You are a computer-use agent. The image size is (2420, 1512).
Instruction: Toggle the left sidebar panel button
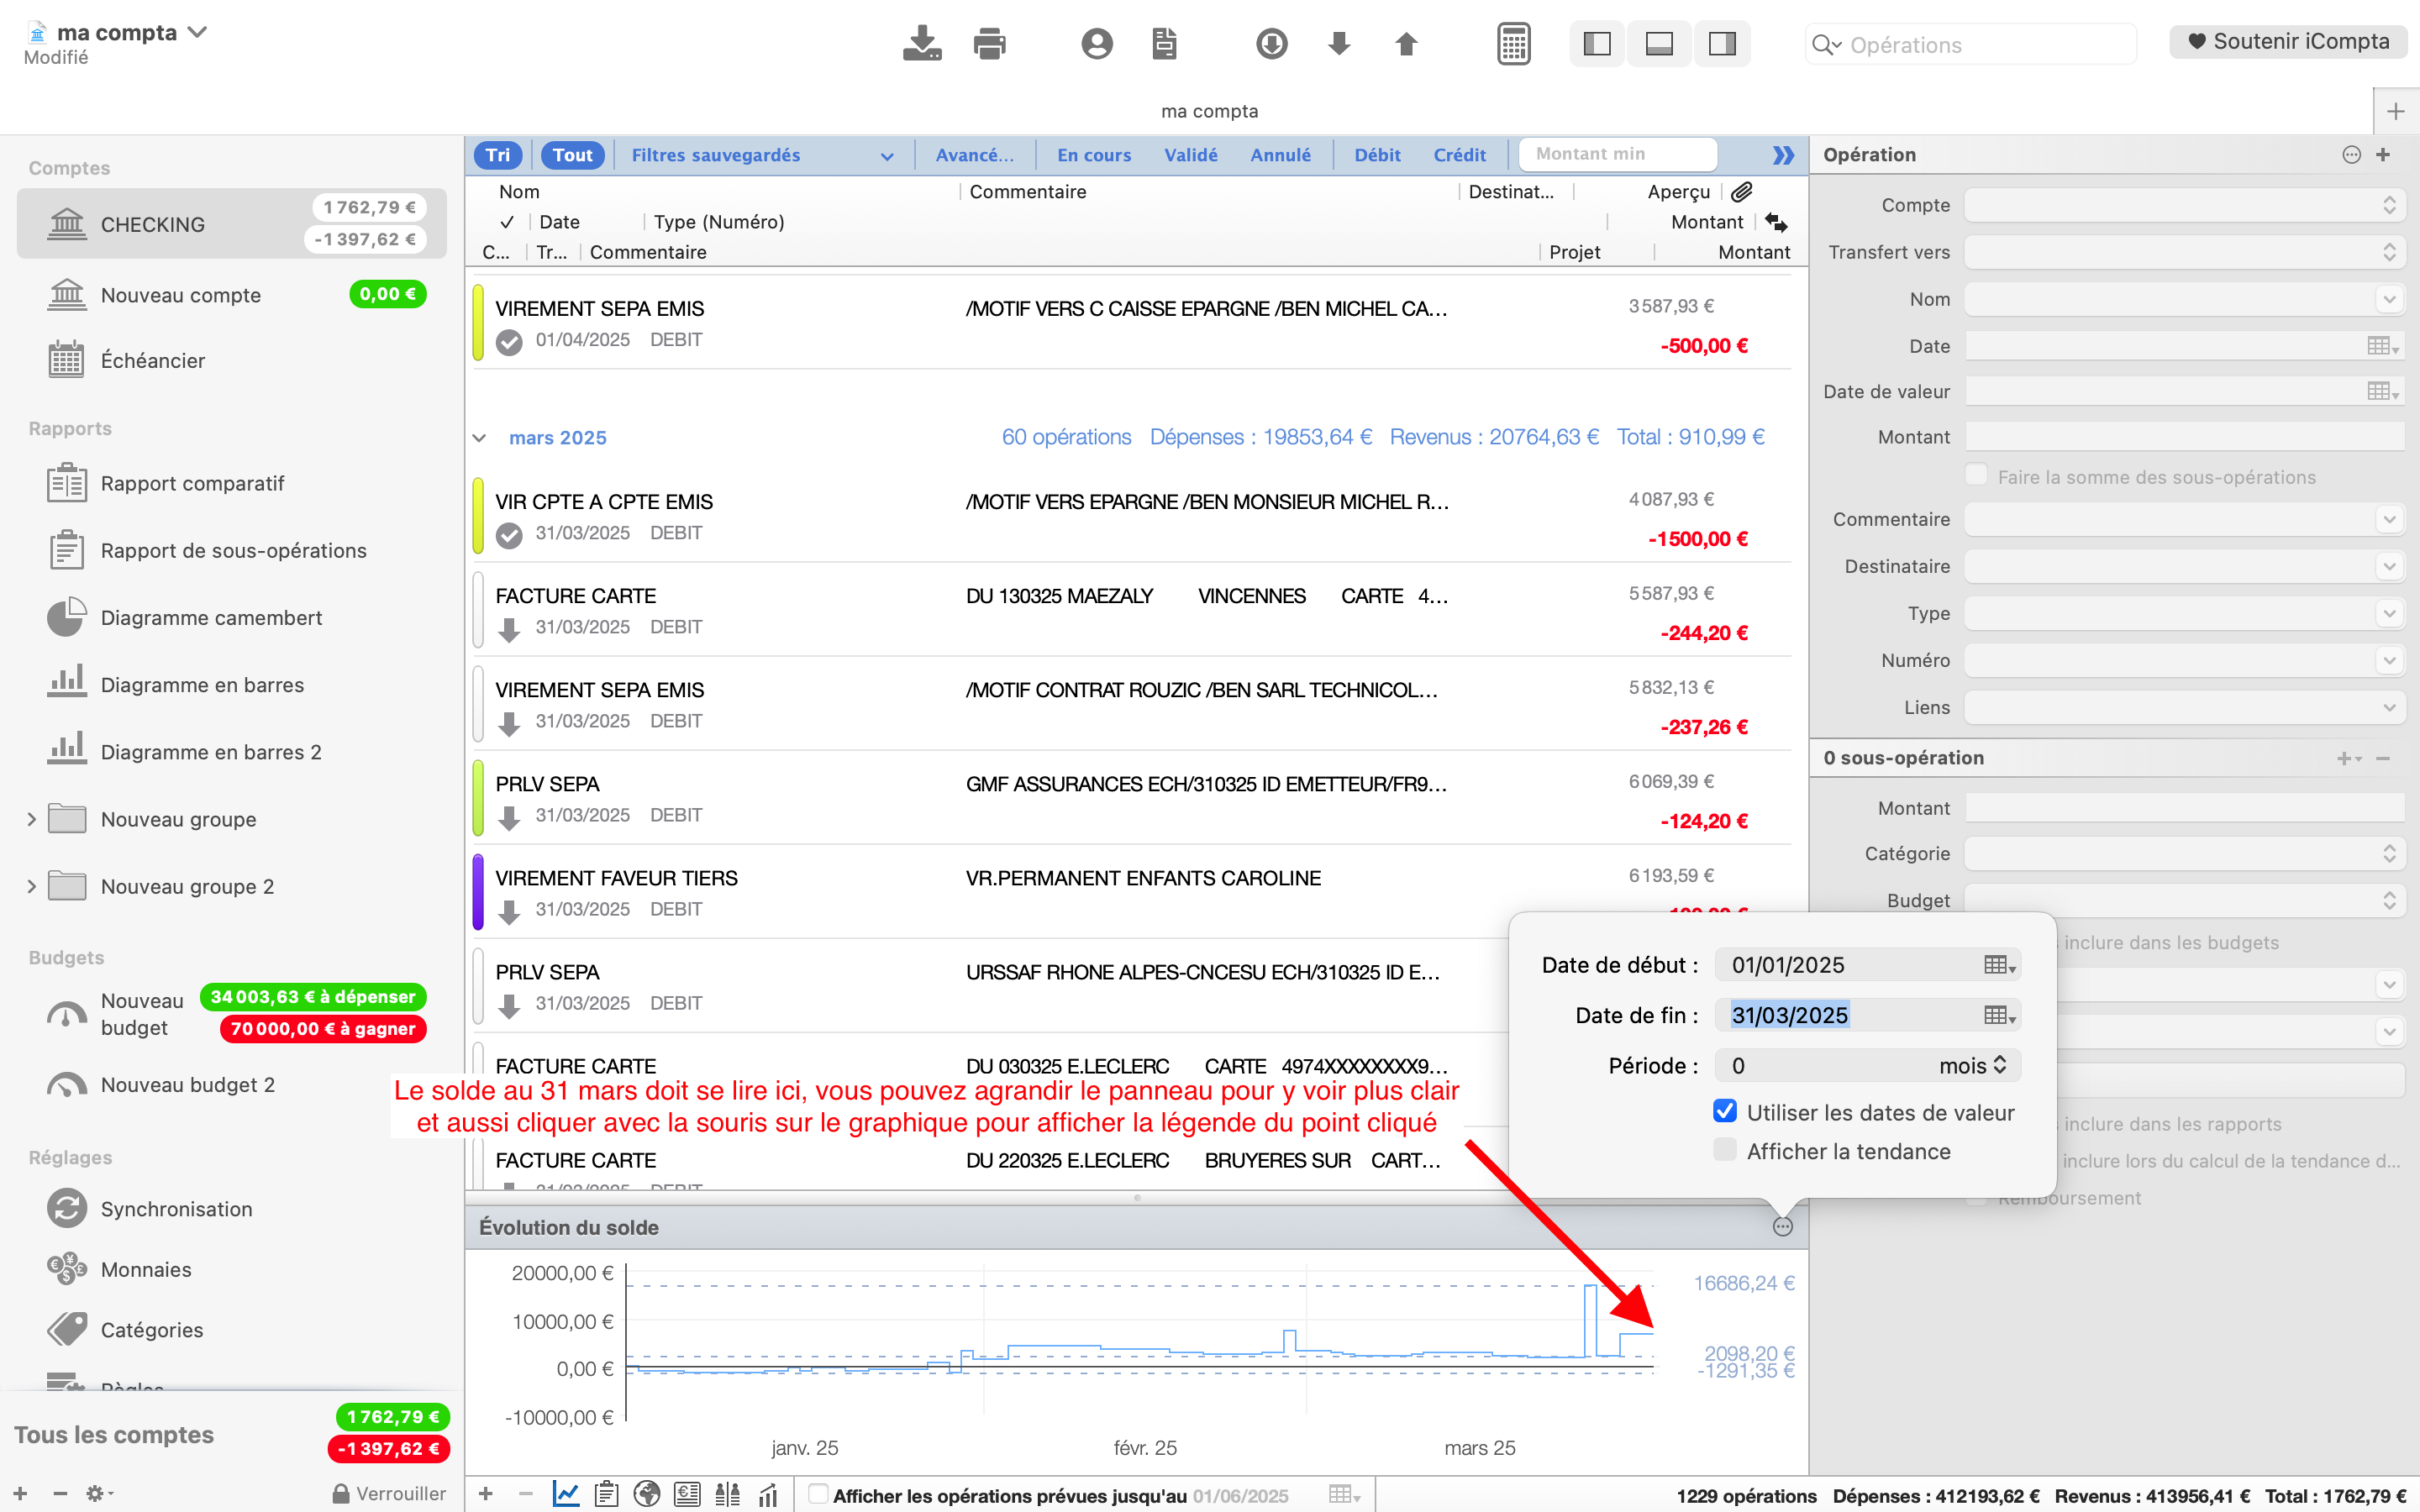[1597, 44]
